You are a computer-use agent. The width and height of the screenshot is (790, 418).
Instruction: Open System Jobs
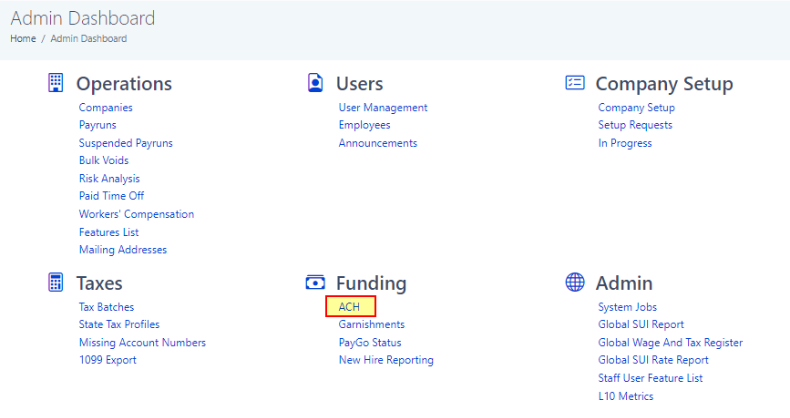[628, 307]
